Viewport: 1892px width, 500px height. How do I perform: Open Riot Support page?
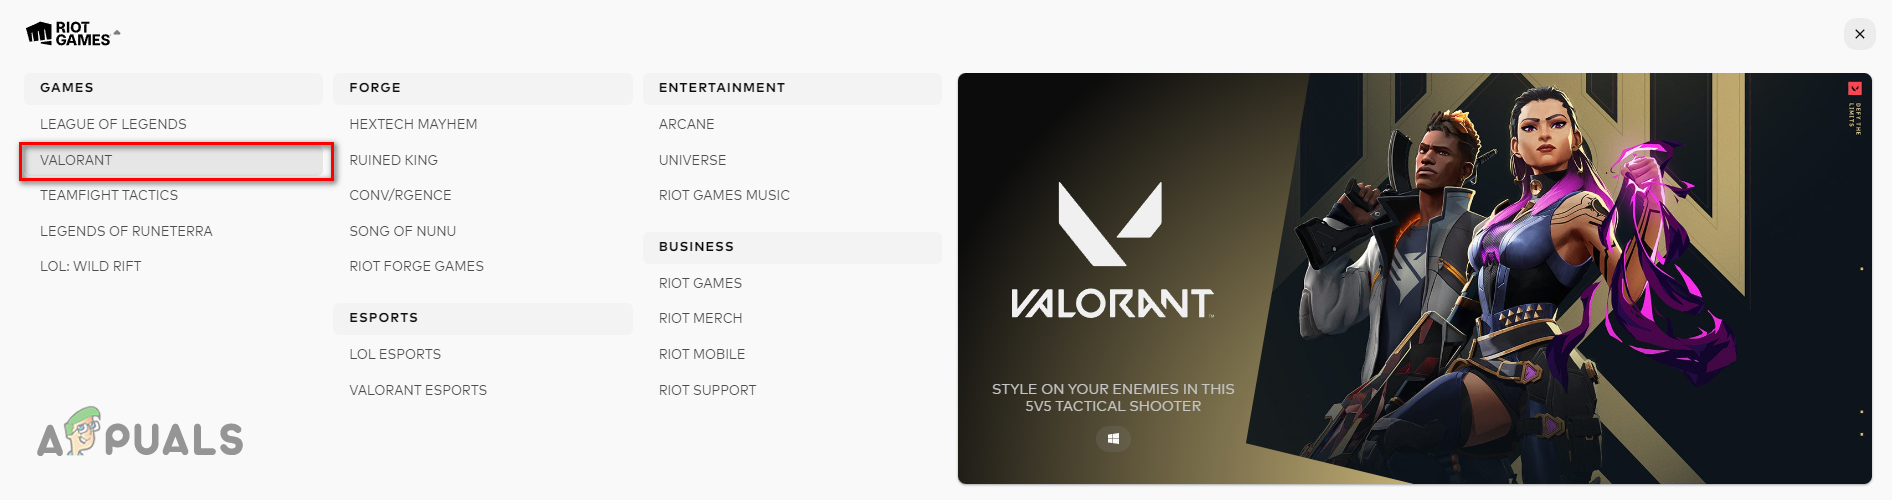pyautogui.click(x=707, y=390)
